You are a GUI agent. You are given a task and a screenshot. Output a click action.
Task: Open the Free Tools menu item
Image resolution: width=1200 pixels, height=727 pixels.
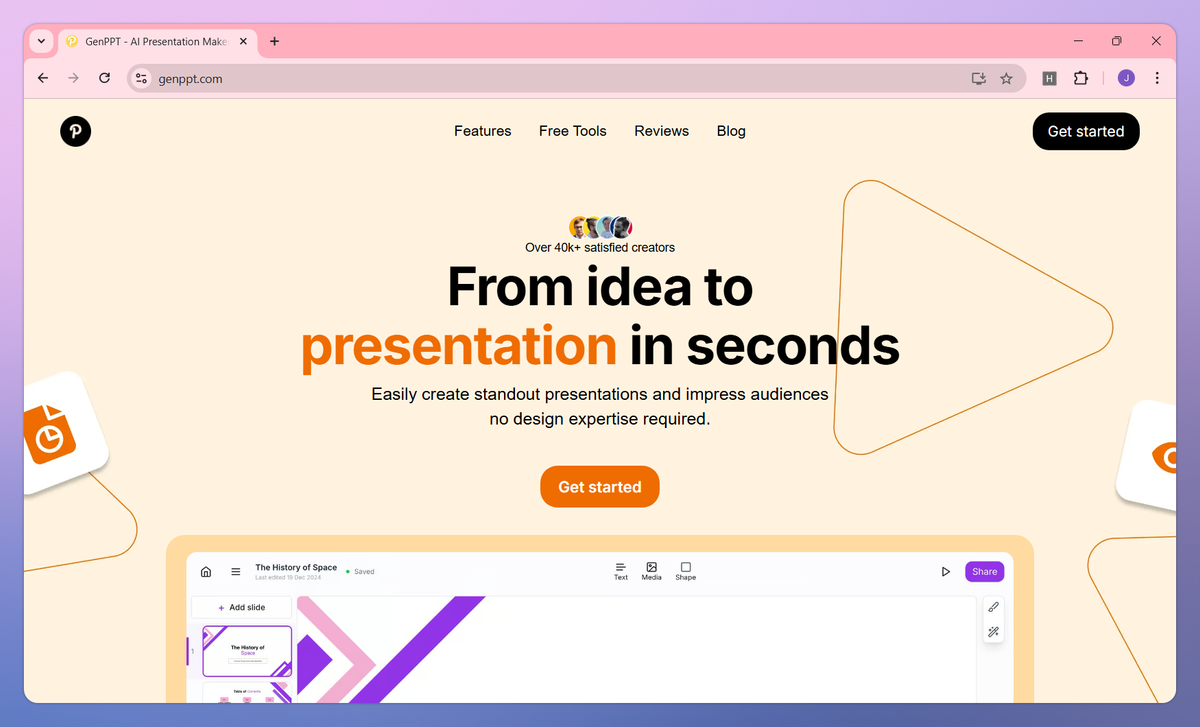(x=572, y=131)
